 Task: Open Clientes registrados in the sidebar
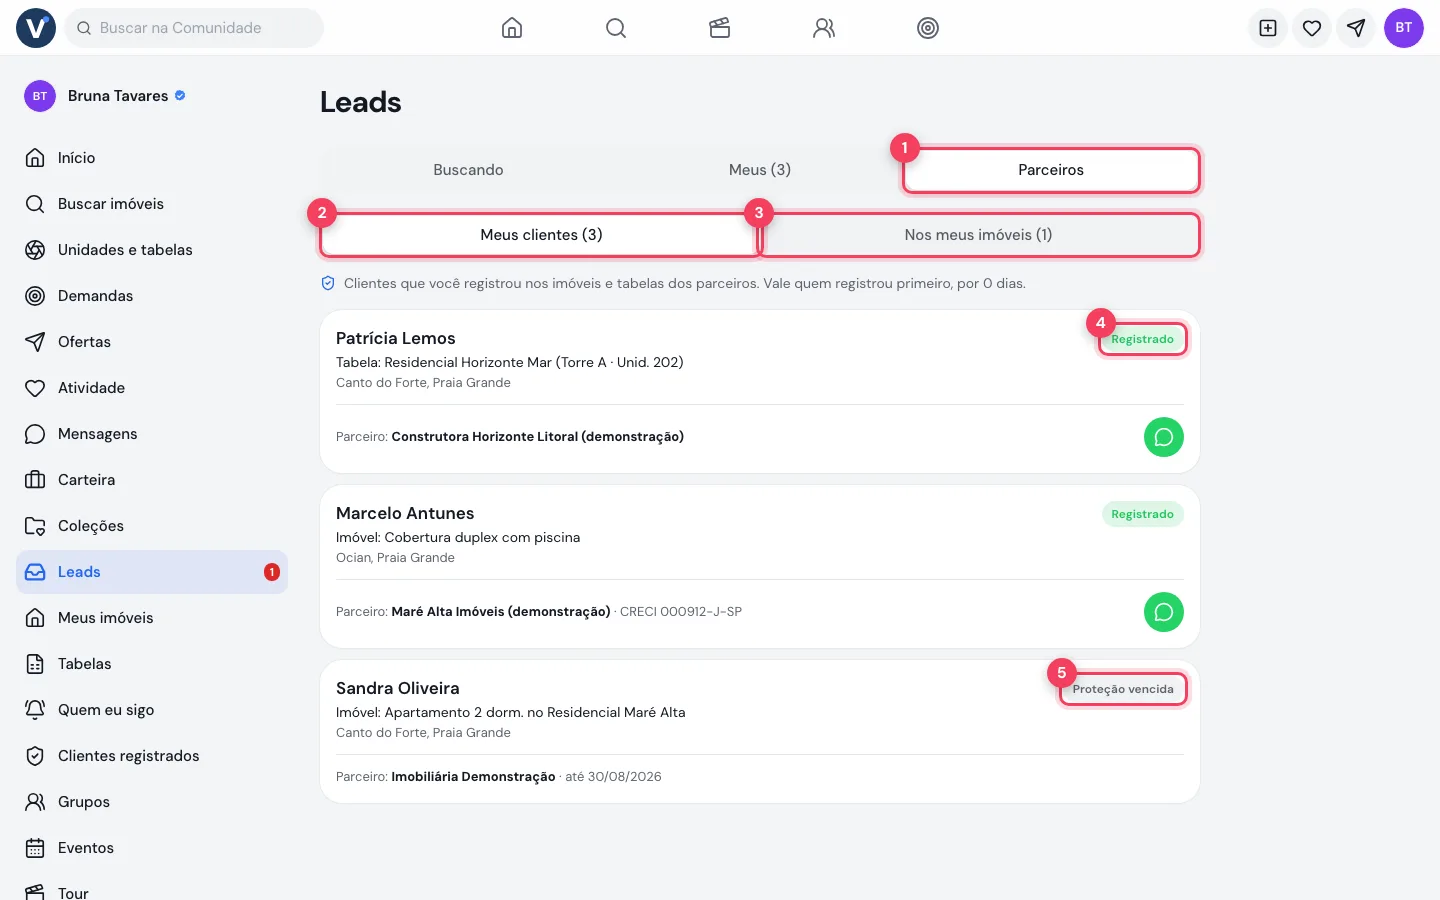pos(152,756)
